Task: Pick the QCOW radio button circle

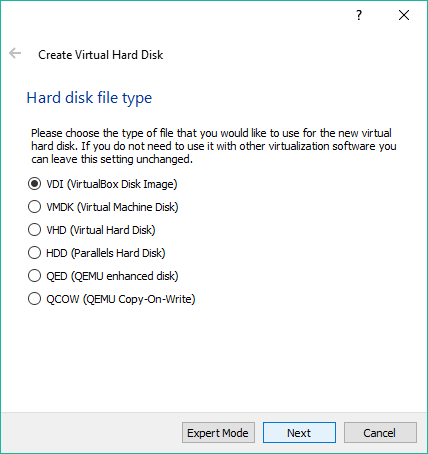Action: point(34,299)
